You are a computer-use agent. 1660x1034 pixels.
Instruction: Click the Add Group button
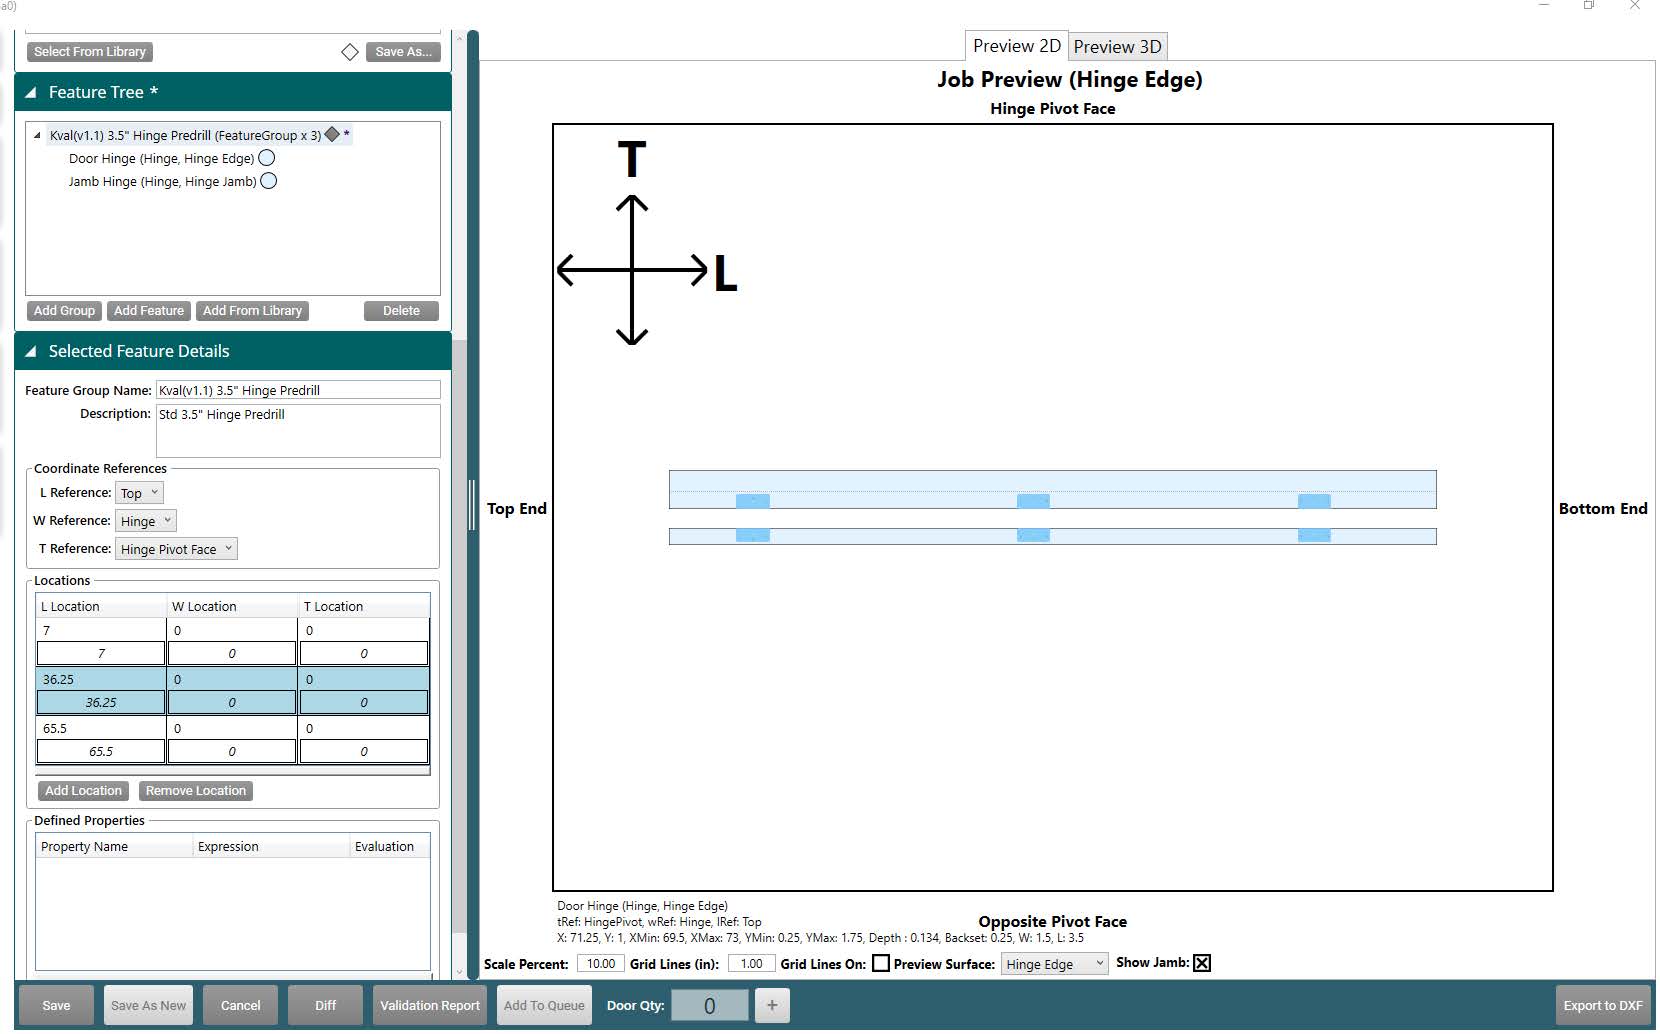click(x=64, y=311)
